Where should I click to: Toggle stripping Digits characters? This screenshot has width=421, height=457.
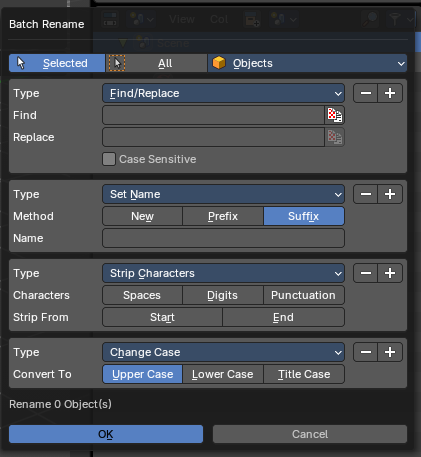coord(223,295)
